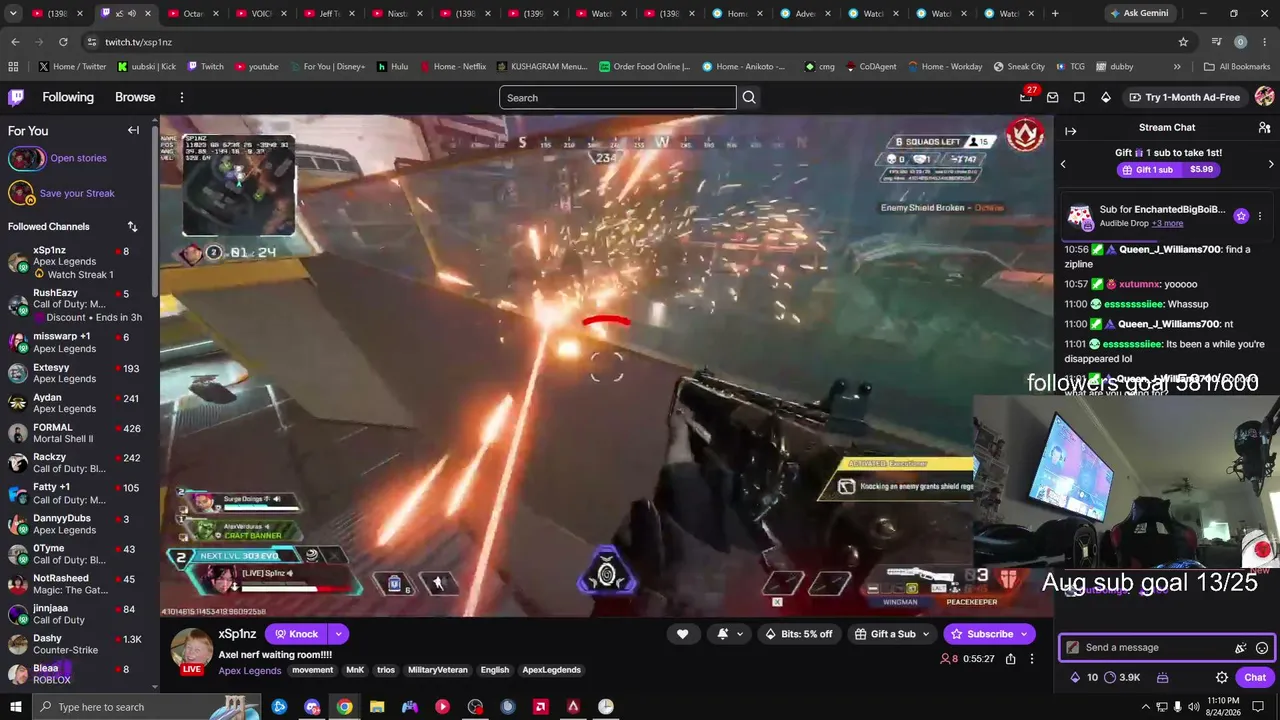Open the user avatar menu
Viewport: 1280px width, 720px height.
point(1264,97)
